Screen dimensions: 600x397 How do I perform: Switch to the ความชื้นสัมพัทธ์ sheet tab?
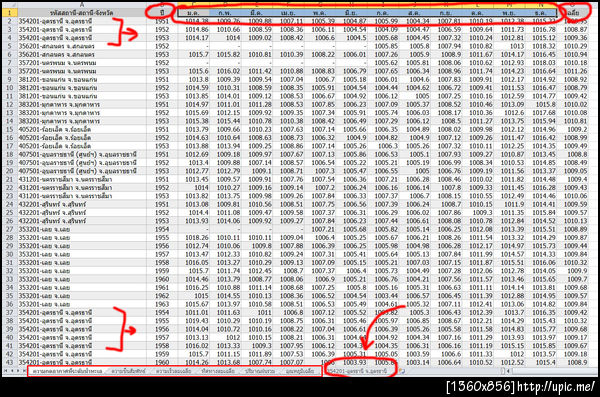click(x=129, y=371)
